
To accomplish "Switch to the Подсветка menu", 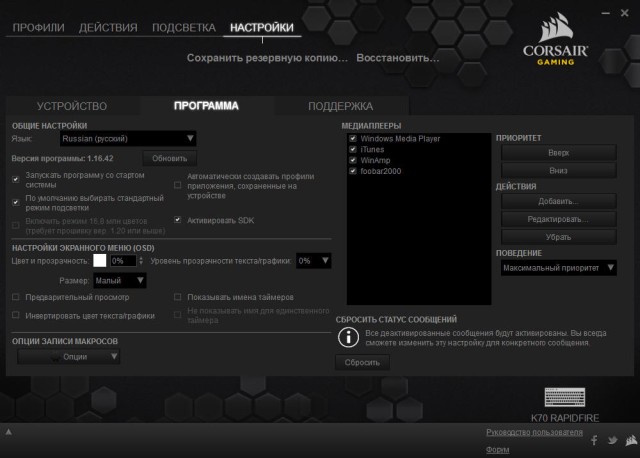I will pos(184,27).
